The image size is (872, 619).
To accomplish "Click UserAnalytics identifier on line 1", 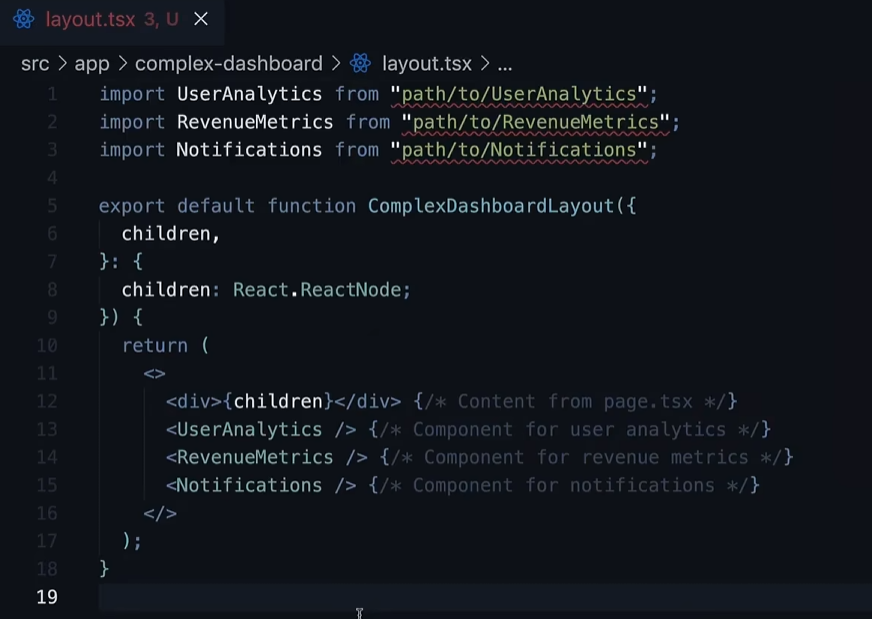I will pyautogui.click(x=249, y=95).
